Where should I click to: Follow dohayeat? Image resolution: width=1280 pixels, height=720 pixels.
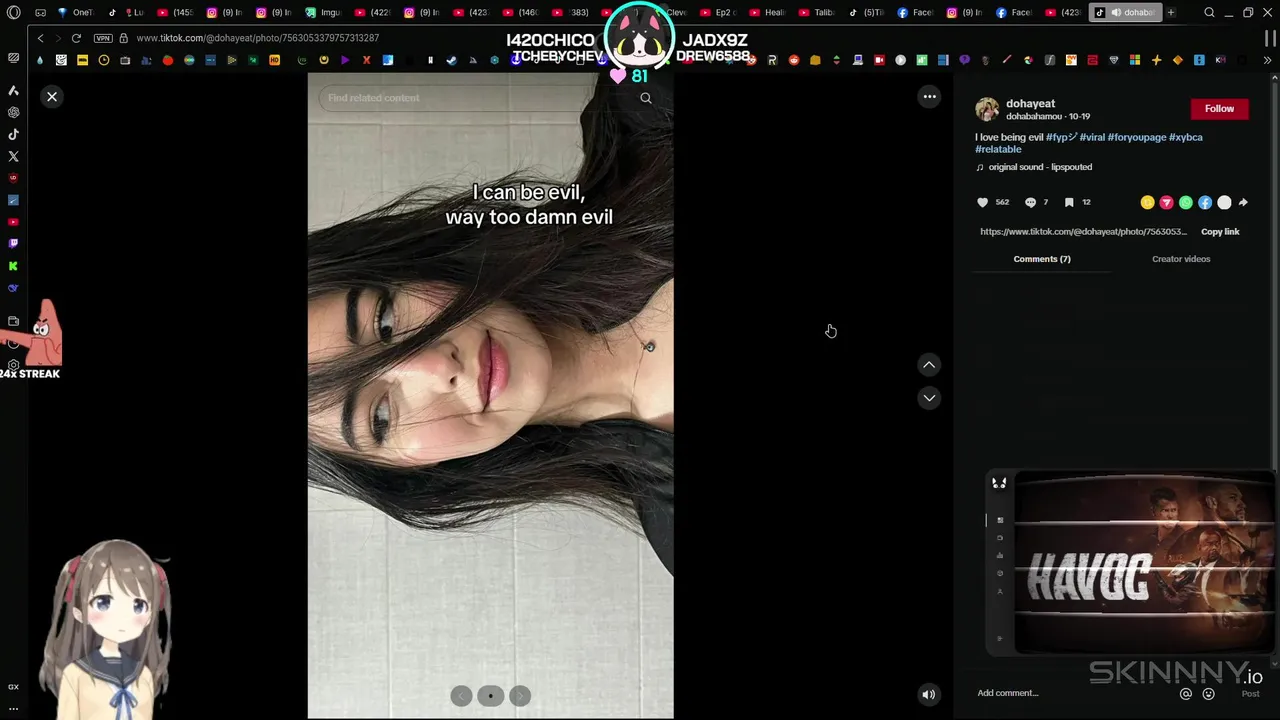pyautogui.click(x=1219, y=109)
